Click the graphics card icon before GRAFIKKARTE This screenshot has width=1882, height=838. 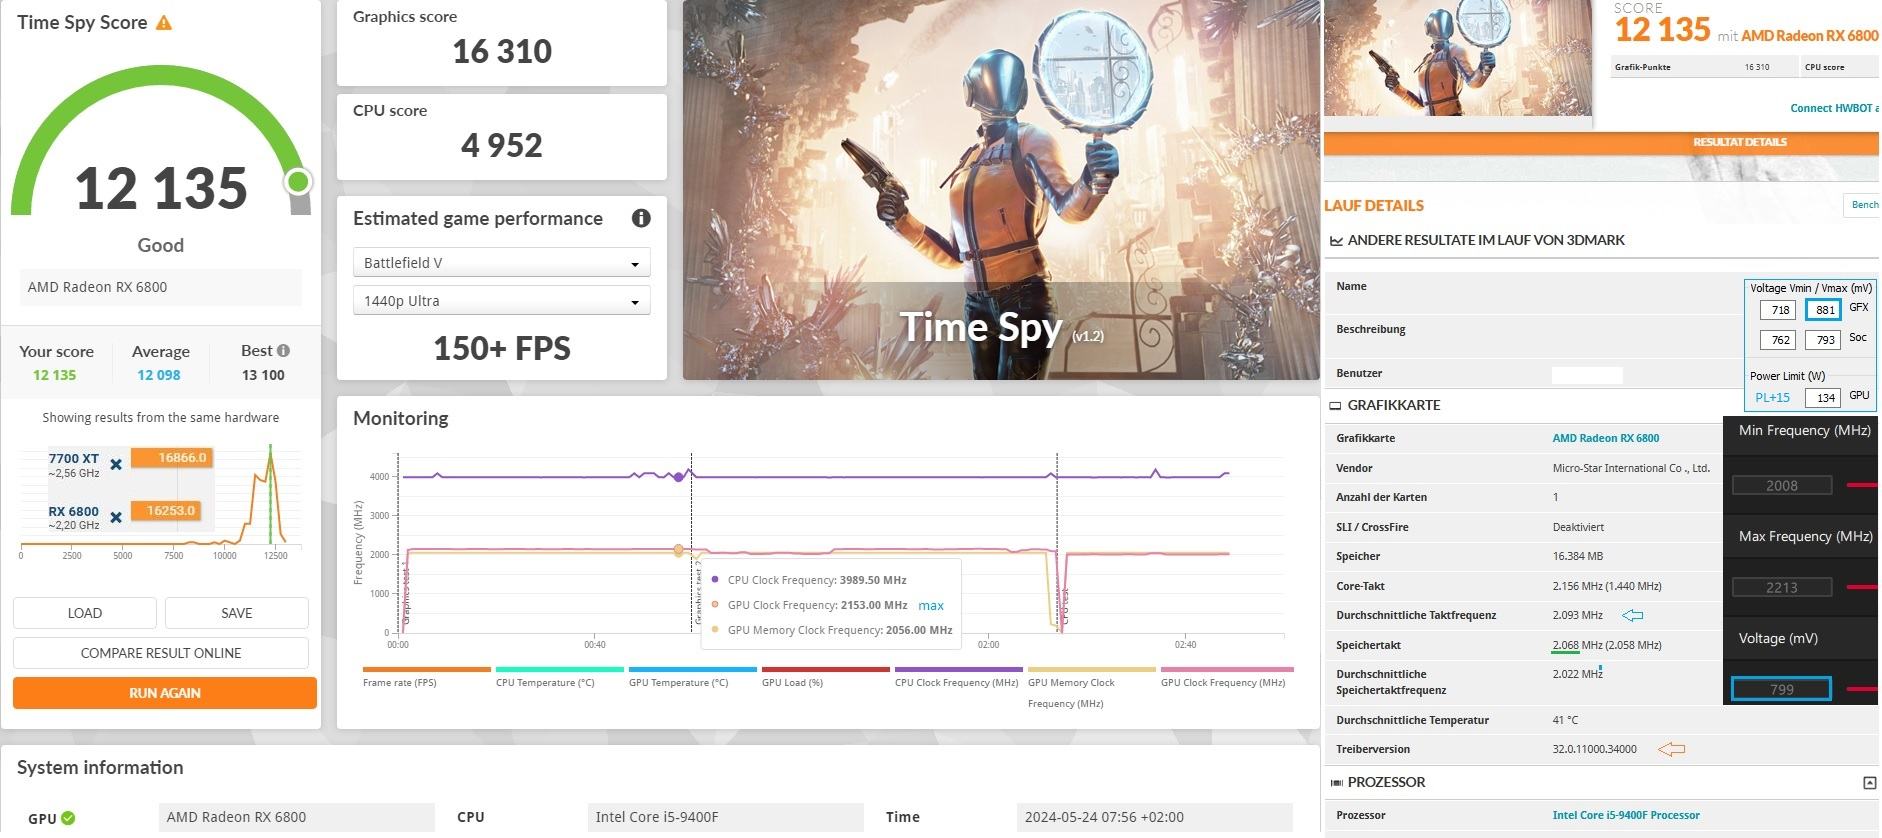pyautogui.click(x=1335, y=406)
